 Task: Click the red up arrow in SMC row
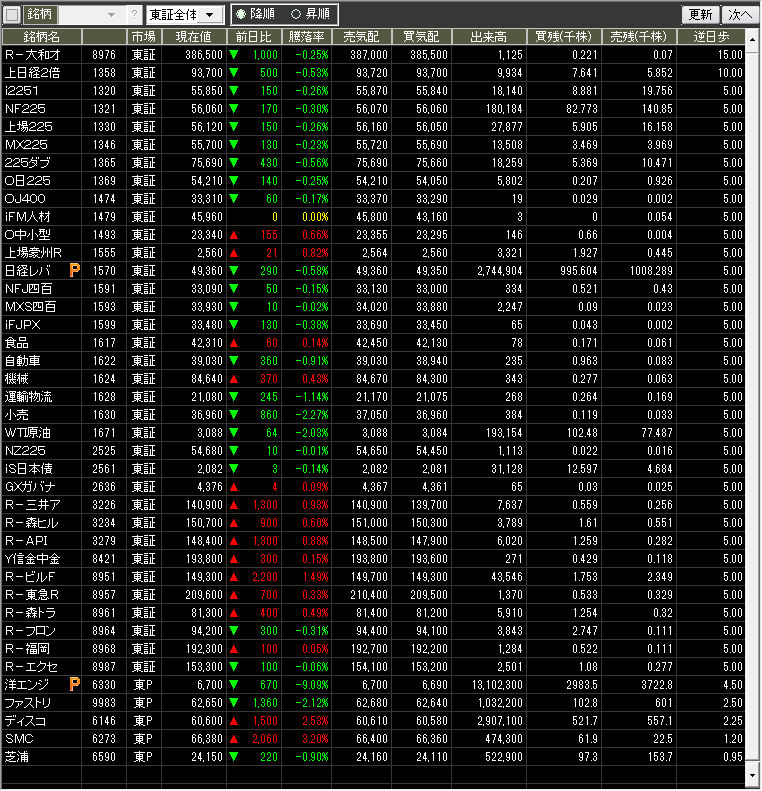tap(234, 739)
